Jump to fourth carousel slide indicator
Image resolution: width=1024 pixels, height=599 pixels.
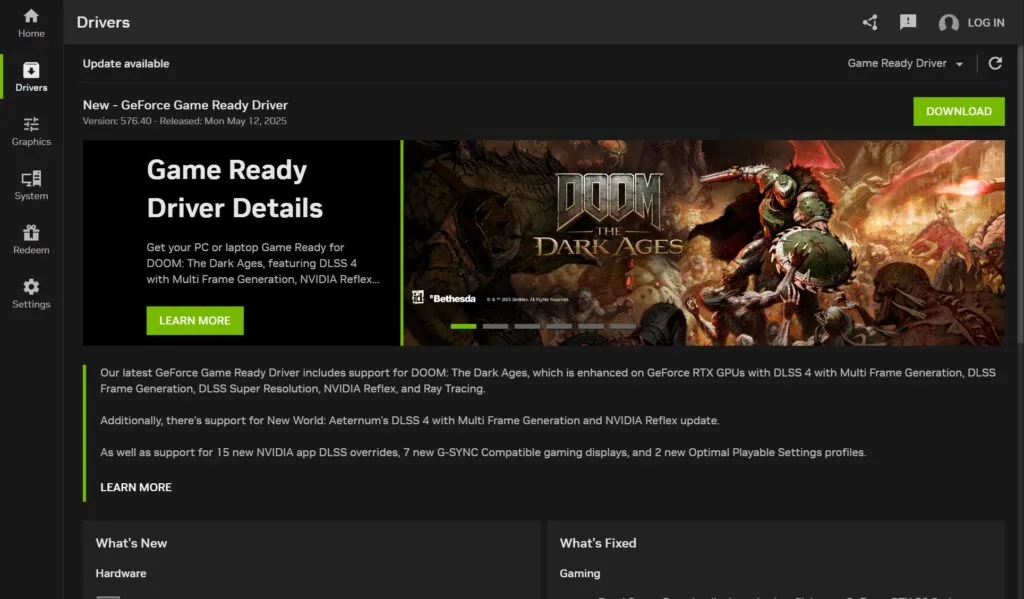pos(559,326)
